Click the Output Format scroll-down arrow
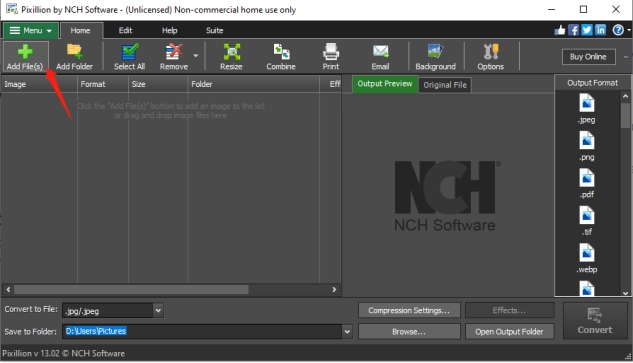Viewport: 633px width, 363px height. (625, 293)
